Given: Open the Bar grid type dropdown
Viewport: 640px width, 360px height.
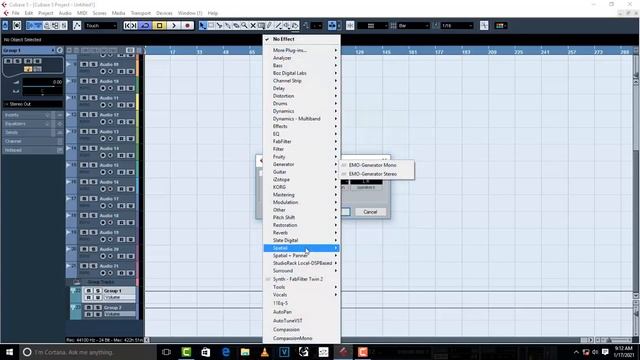Looking at the screenshot, I should 414,26.
